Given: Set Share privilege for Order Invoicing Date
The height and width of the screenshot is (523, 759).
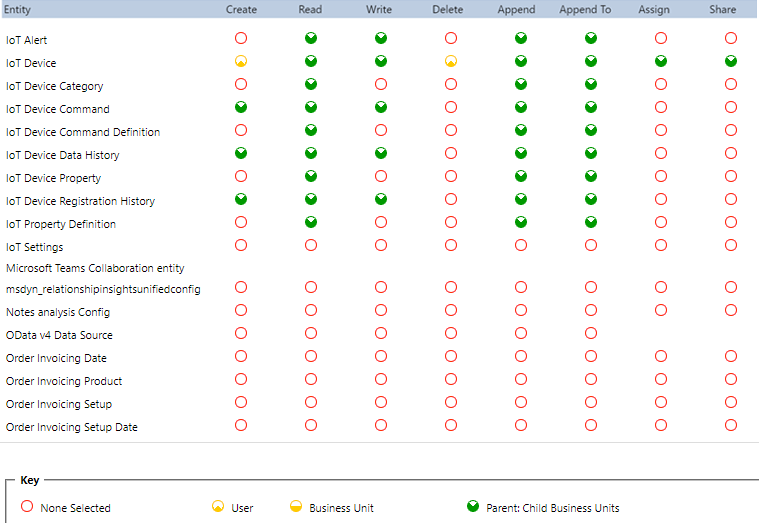Looking at the screenshot, I should click(x=731, y=356).
